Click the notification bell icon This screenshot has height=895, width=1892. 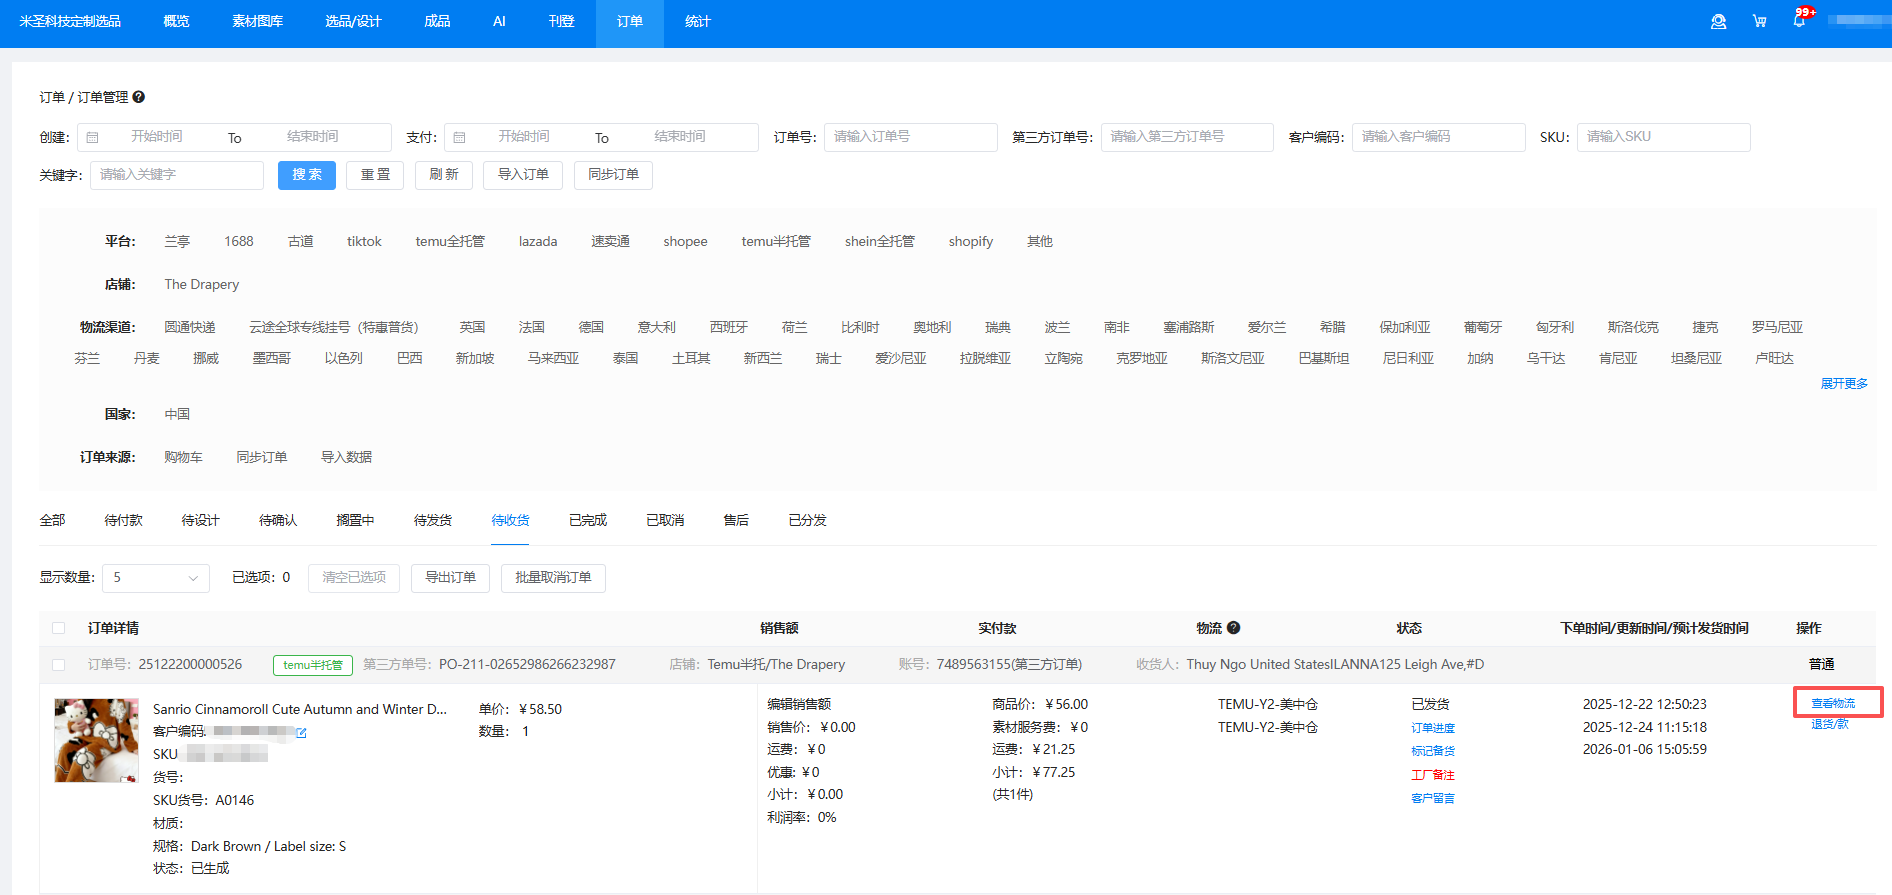click(1798, 21)
